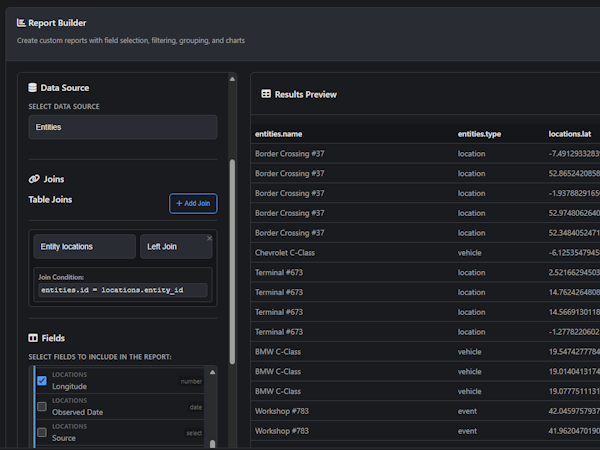Click the Table Joins heading

pyautogui.click(x=50, y=199)
